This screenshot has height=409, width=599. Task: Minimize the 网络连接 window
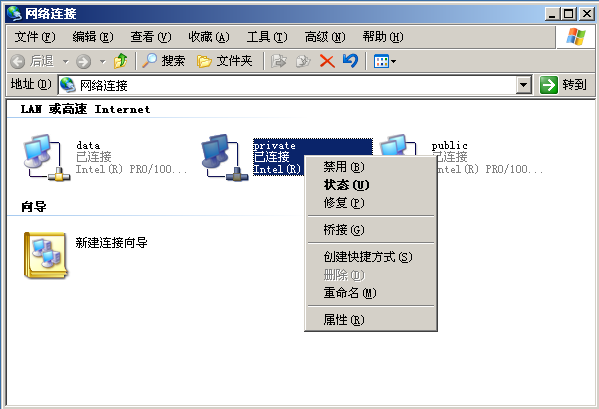tap(552, 14)
